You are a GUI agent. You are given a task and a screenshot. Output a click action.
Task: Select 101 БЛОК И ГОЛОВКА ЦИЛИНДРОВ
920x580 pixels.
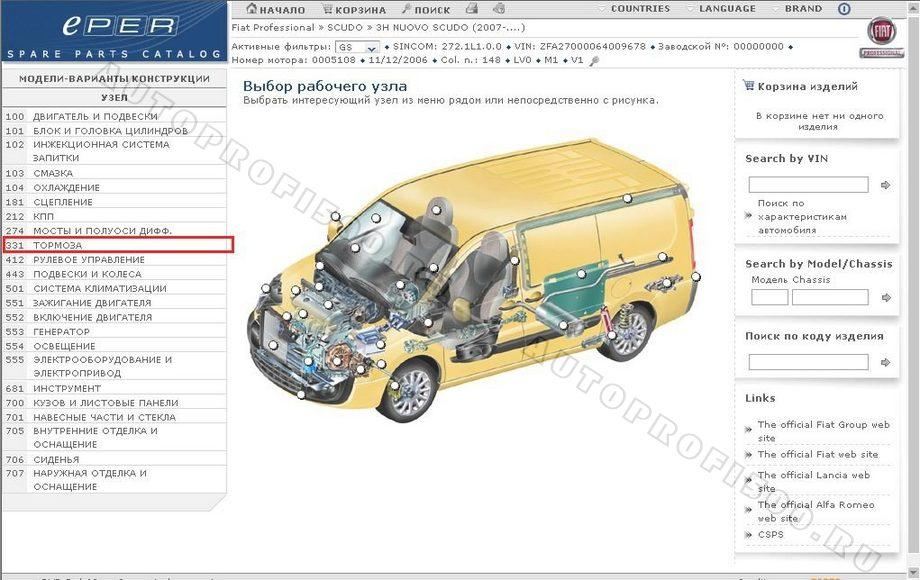tap(114, 131)
